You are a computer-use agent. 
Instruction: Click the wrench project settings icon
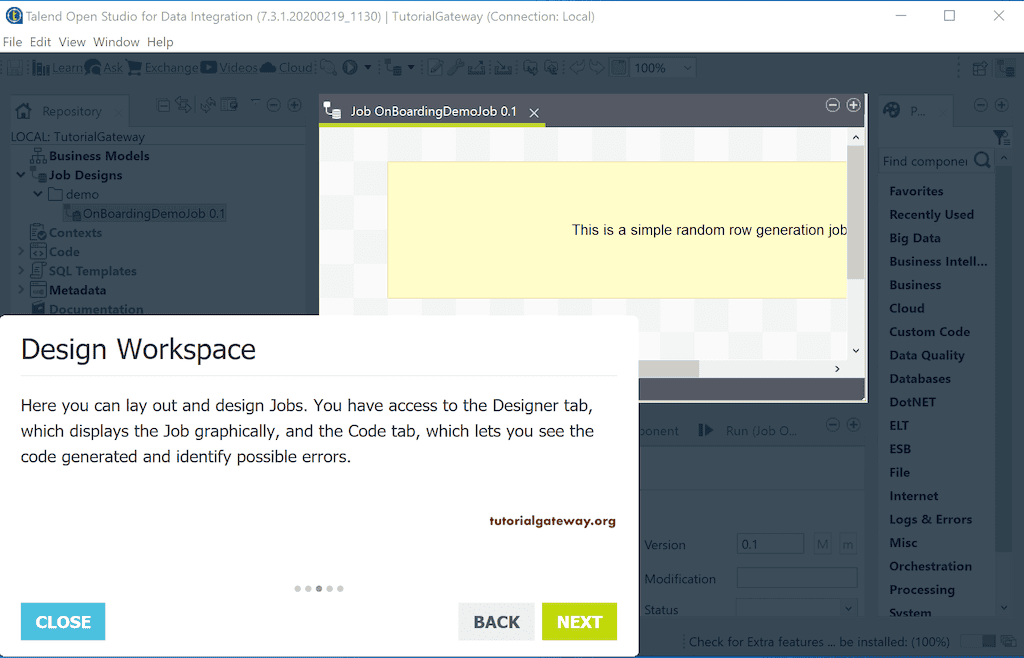pyautogui.click(x=455, y=67)
